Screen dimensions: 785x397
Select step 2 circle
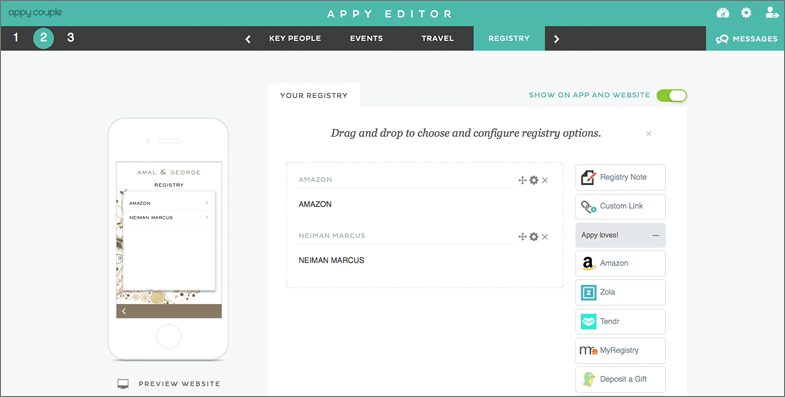click(44, 38)
